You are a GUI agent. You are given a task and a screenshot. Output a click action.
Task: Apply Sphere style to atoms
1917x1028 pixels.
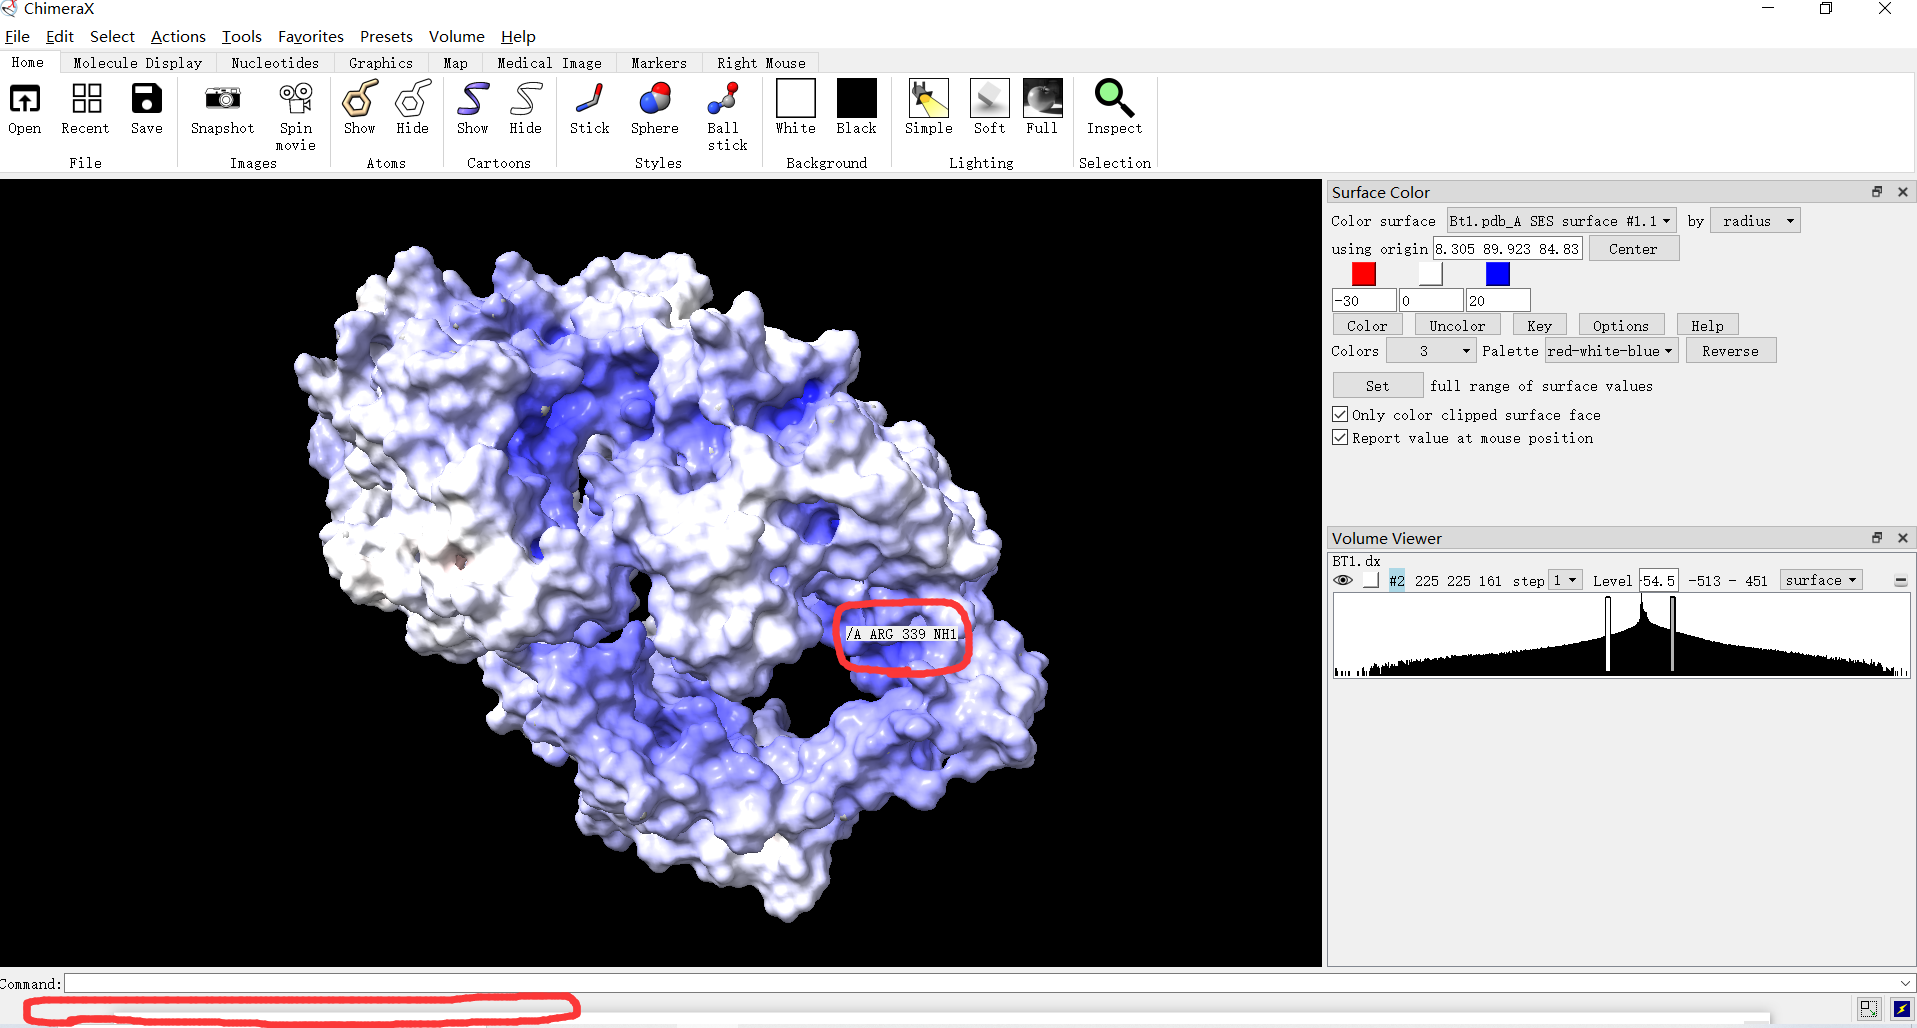click(x=654, y=100)
